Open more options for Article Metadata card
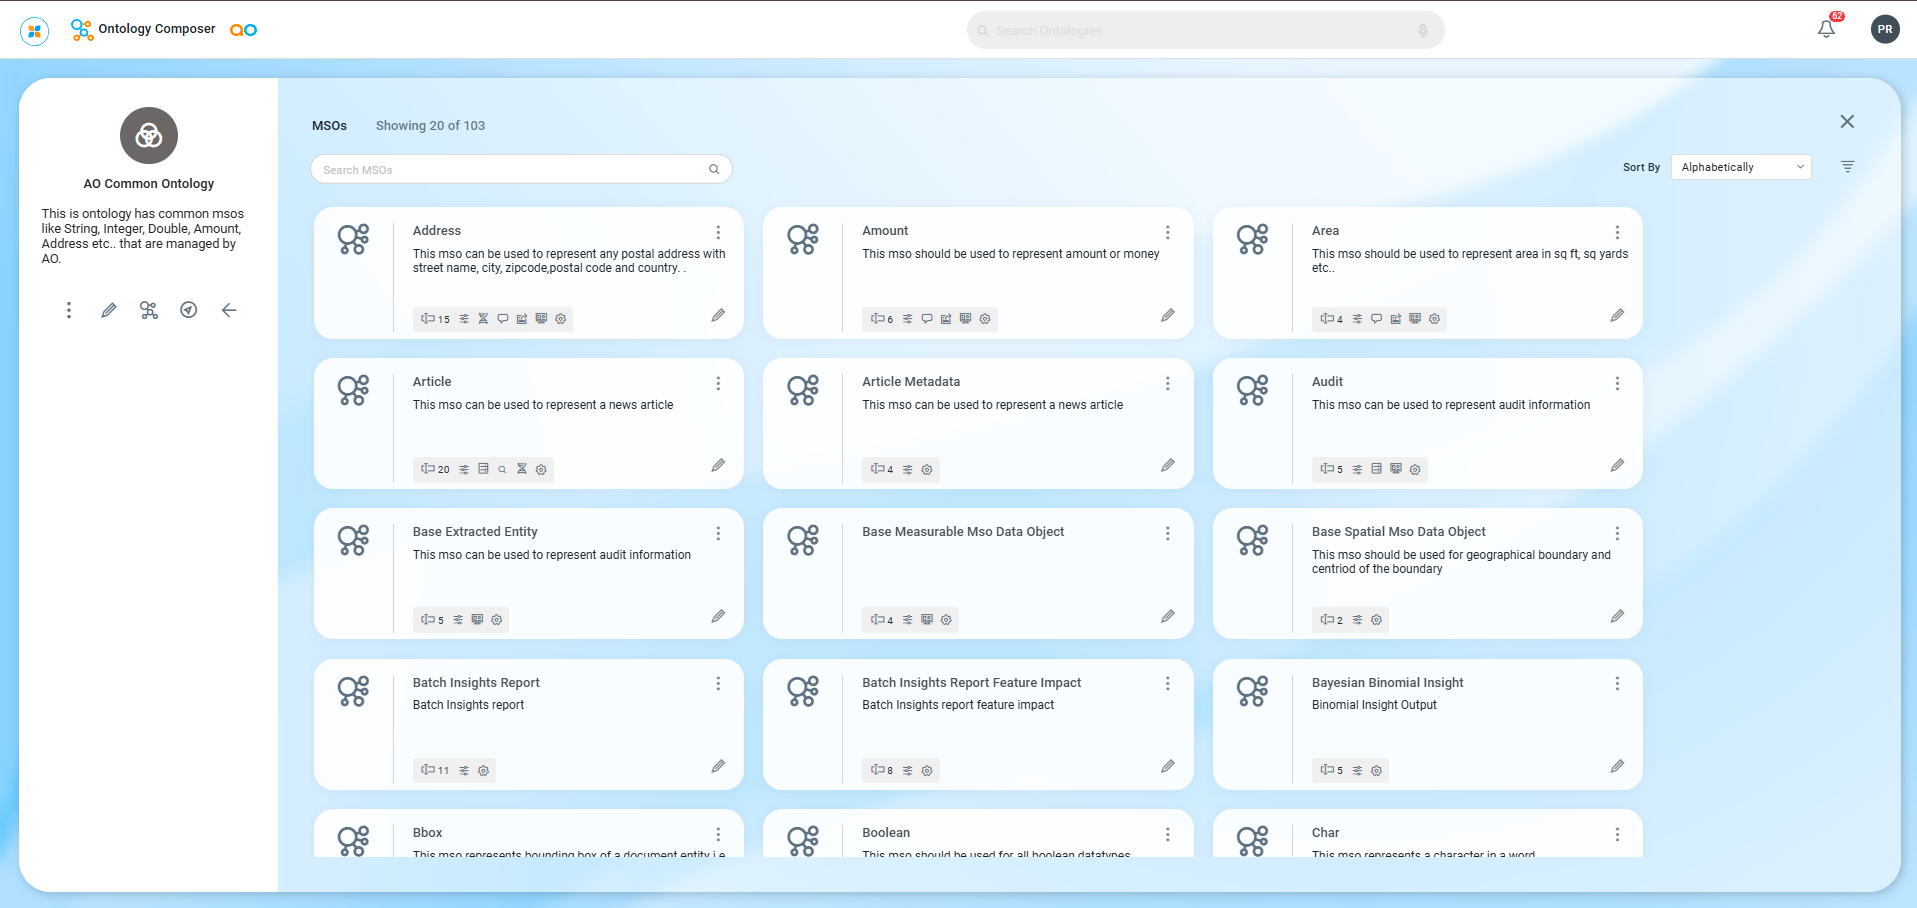Image resolution: width=1917 pixels, height=908 pixels. tap(1167, 383)
